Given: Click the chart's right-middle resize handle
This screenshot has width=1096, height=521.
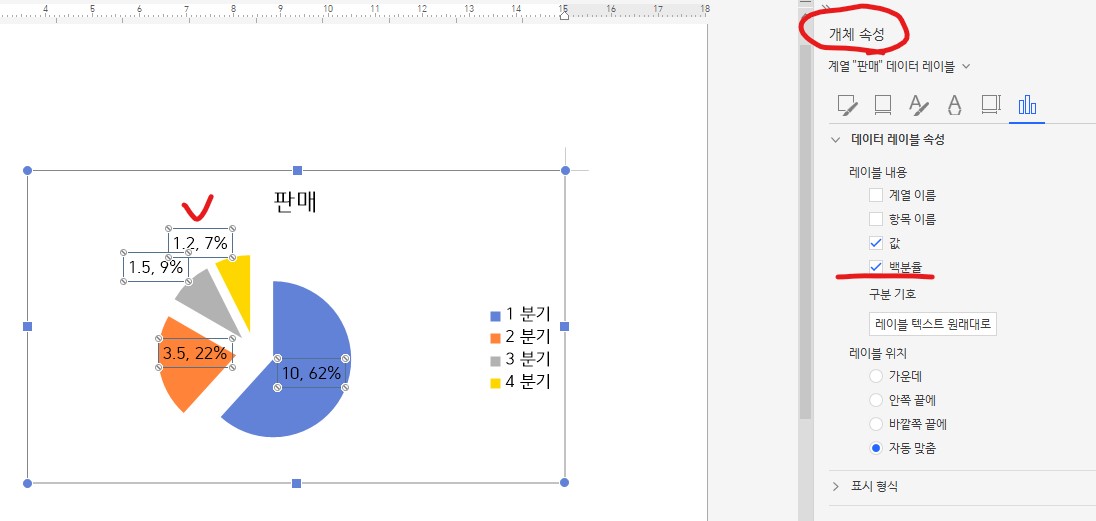Looking at the screenshot, I should [x=565, y=327].
